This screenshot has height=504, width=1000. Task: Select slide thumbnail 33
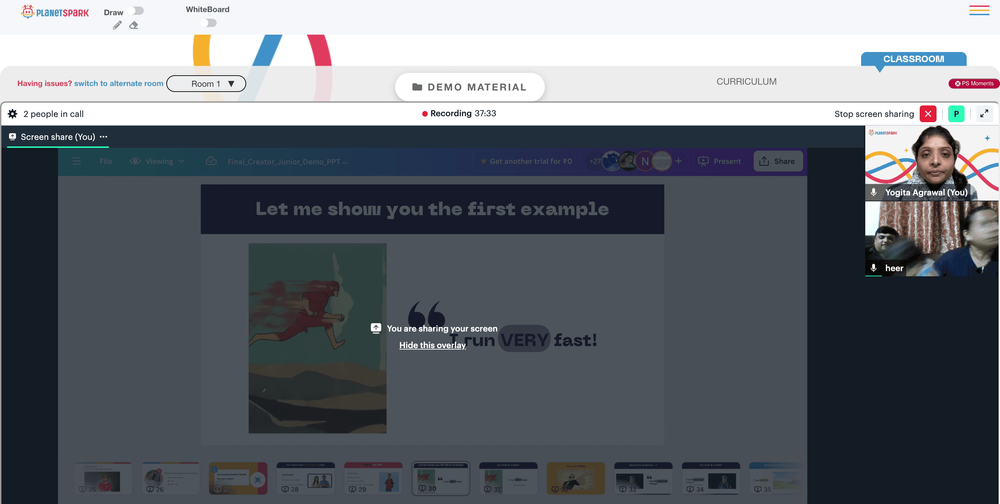pos(643,478)
